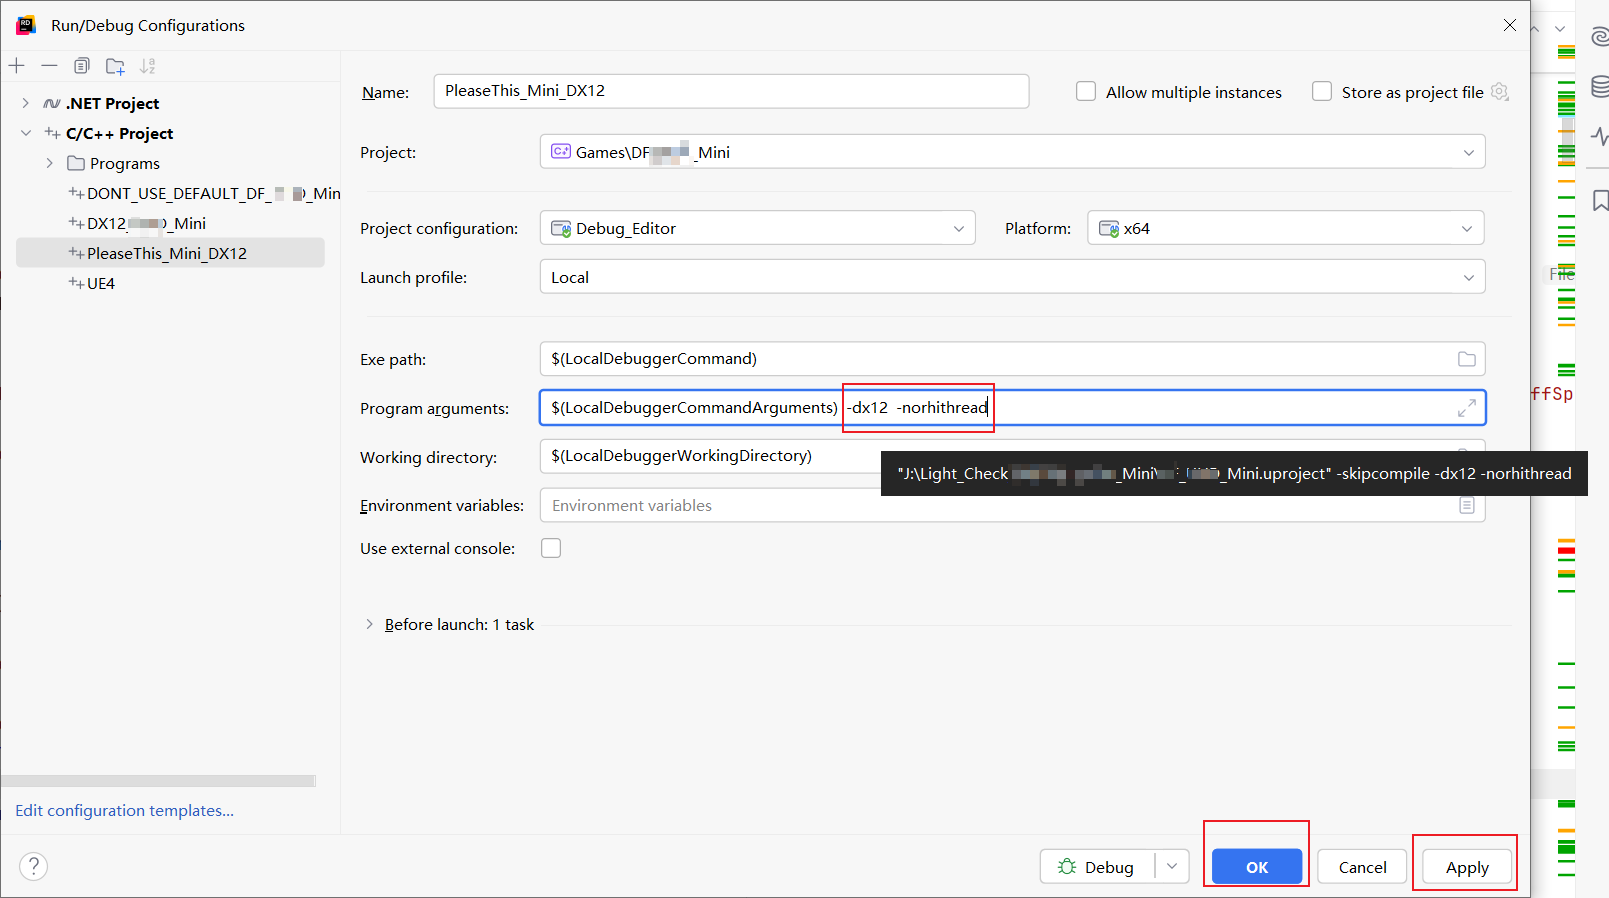Click the Debug button
Screen dimensions: 1609x898
[1097, 867]
